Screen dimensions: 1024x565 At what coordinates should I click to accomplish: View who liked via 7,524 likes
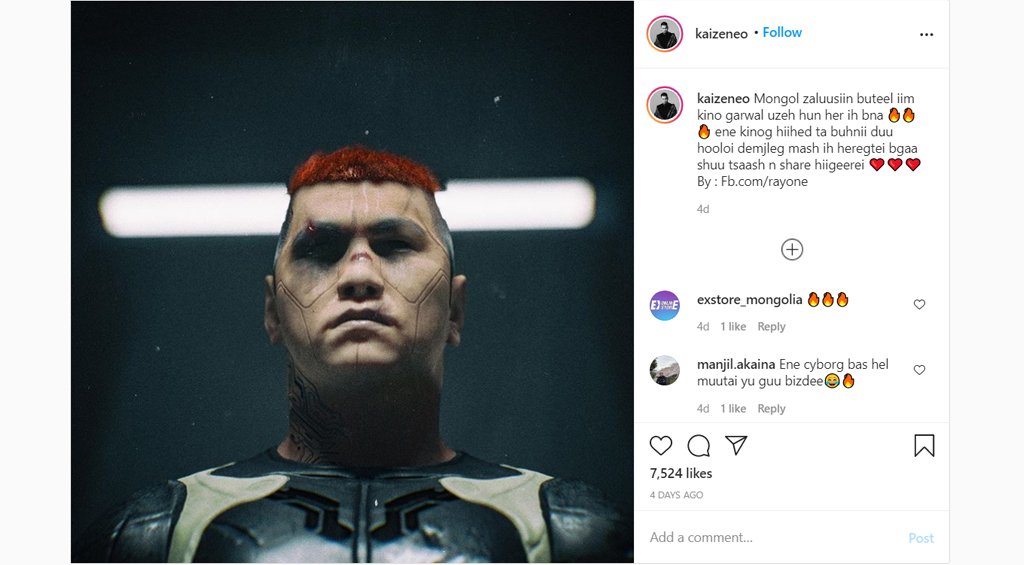click(681, 473)
